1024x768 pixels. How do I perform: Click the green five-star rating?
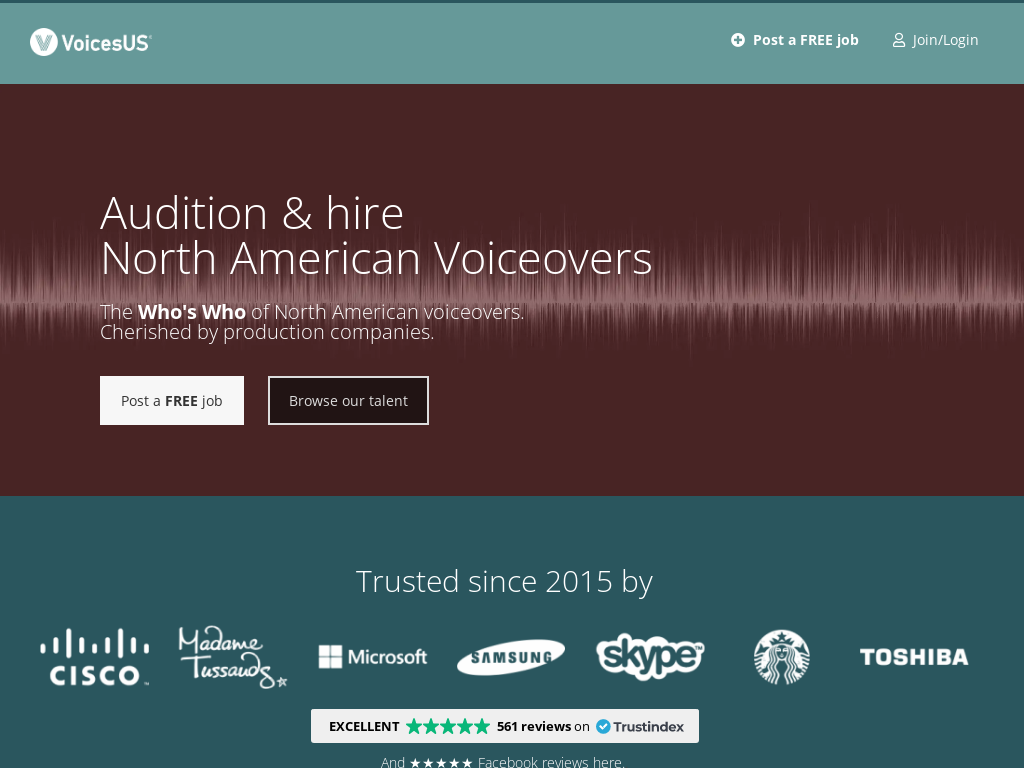[x=448, y=726]
